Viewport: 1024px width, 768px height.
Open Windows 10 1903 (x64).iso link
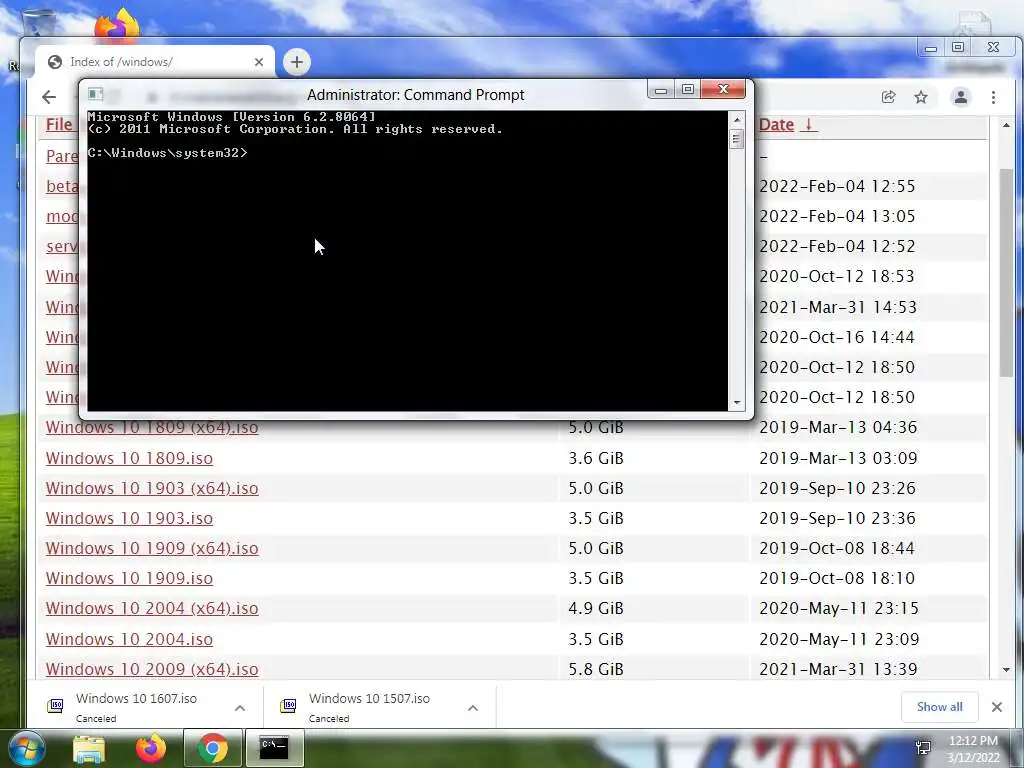click(x=152, y=488)
